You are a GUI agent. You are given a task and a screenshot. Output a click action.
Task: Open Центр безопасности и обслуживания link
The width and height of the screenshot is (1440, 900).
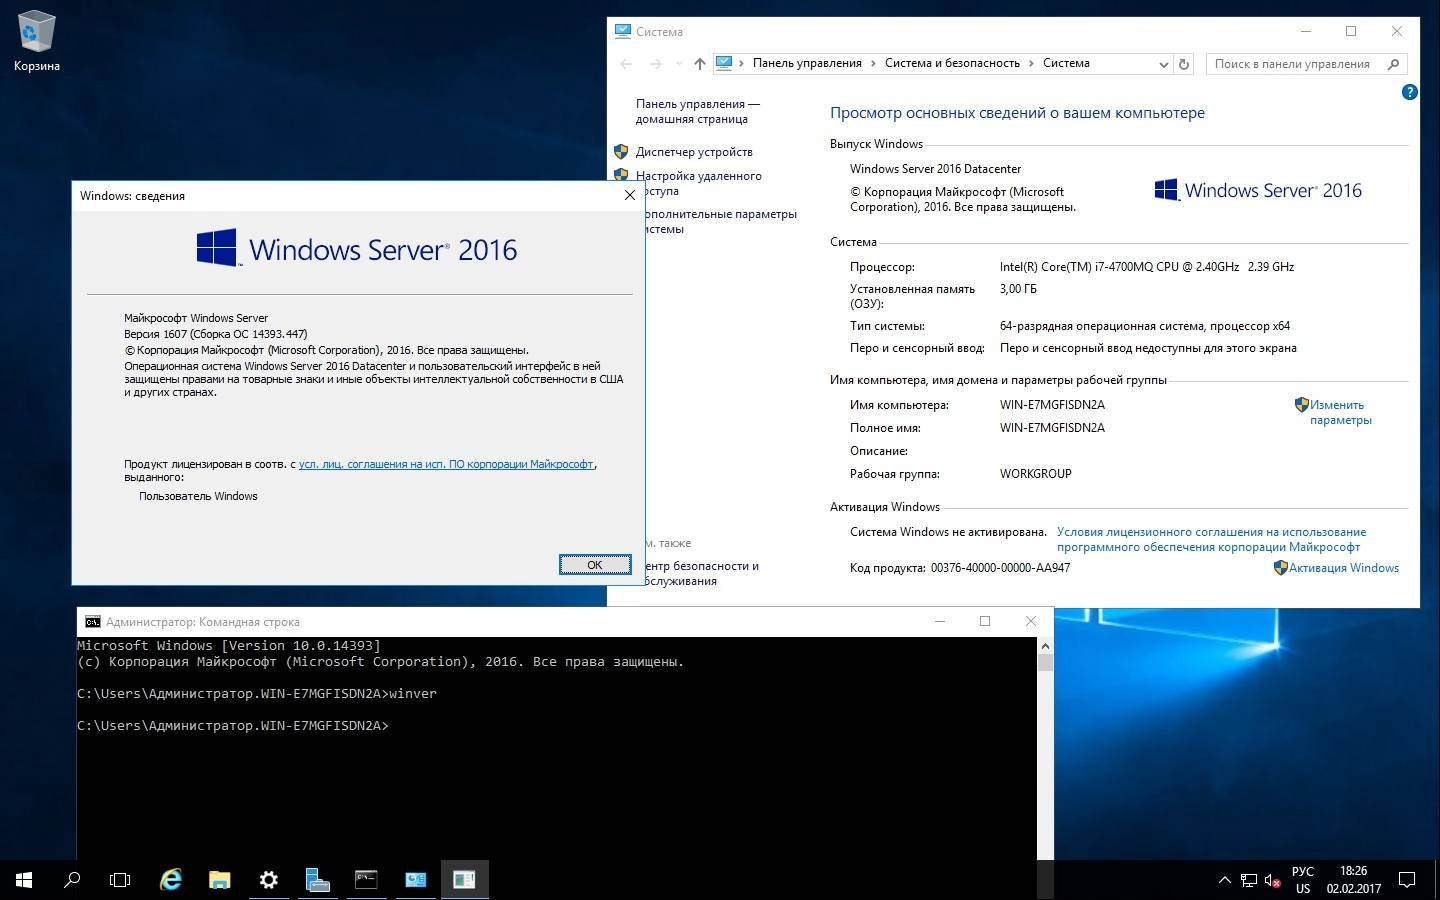[x=701, y=573]
